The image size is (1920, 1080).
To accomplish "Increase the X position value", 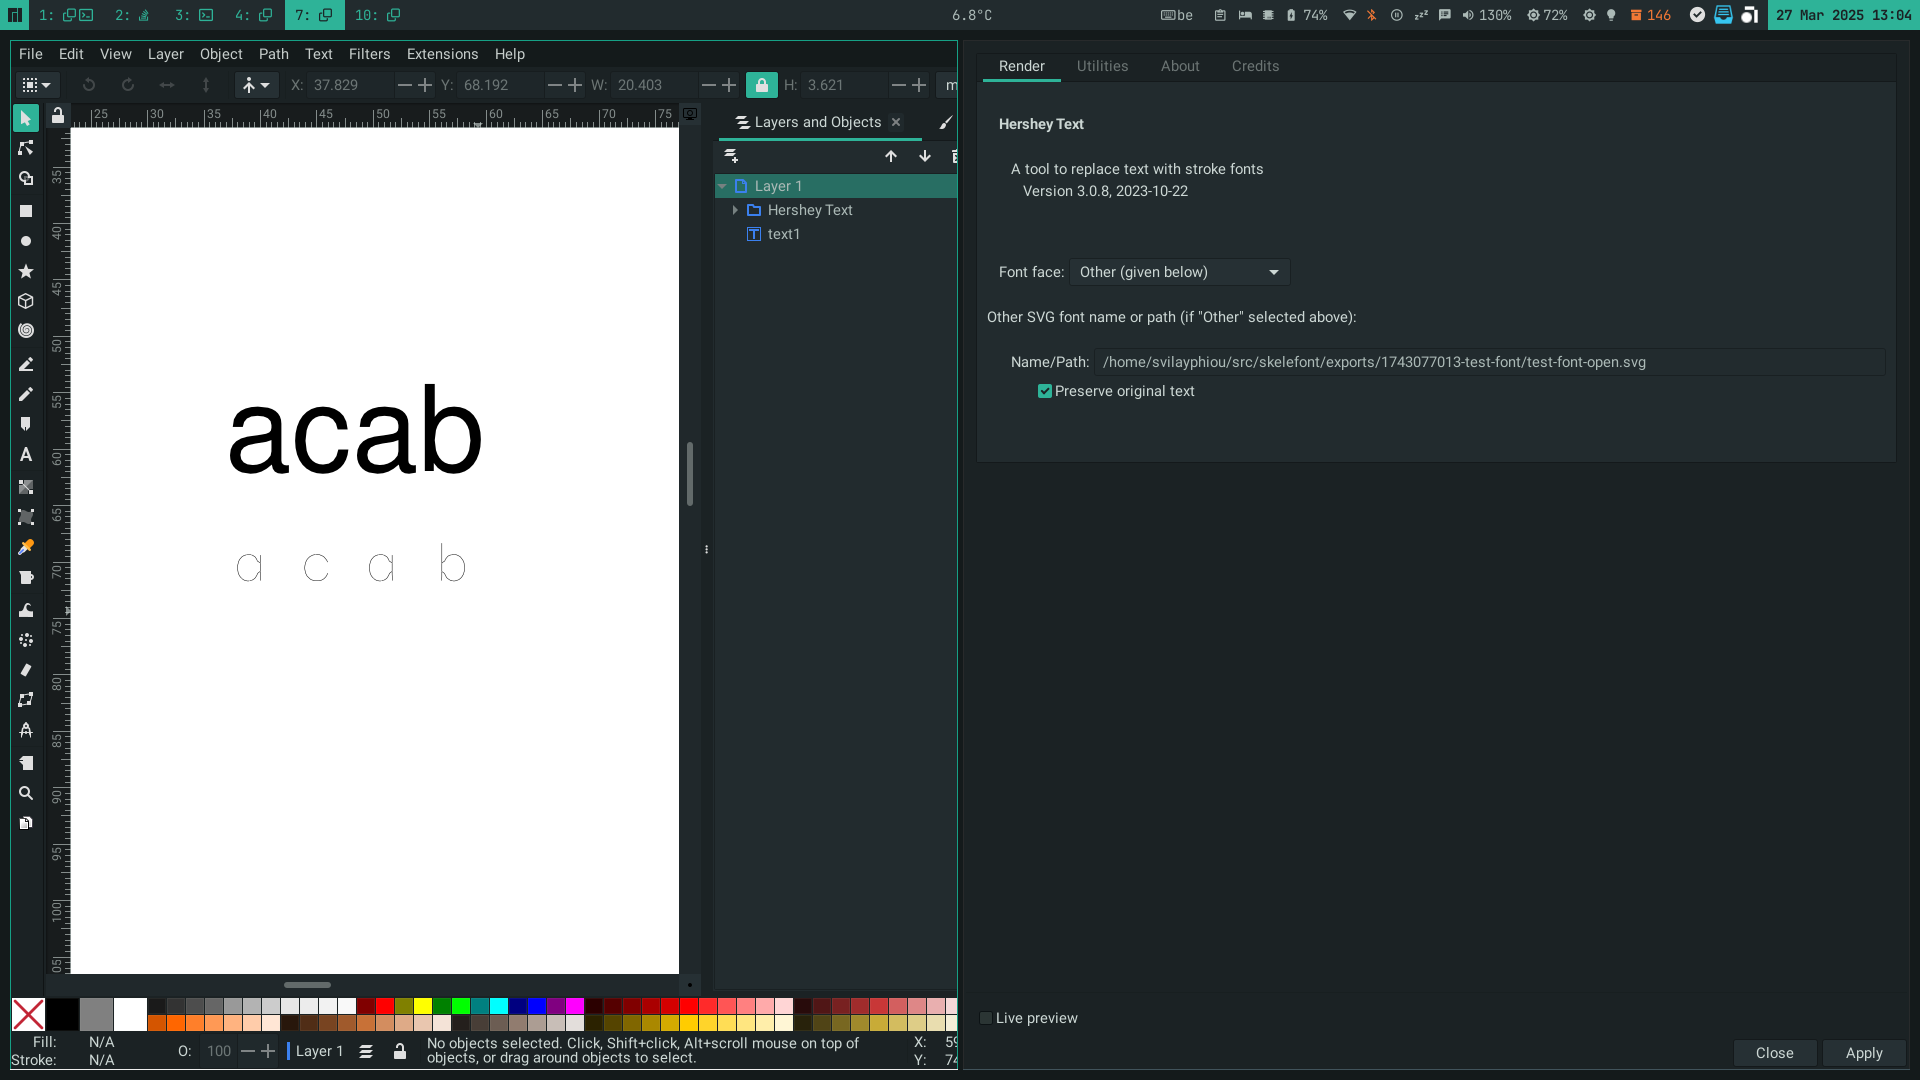I will coord(425,85).
